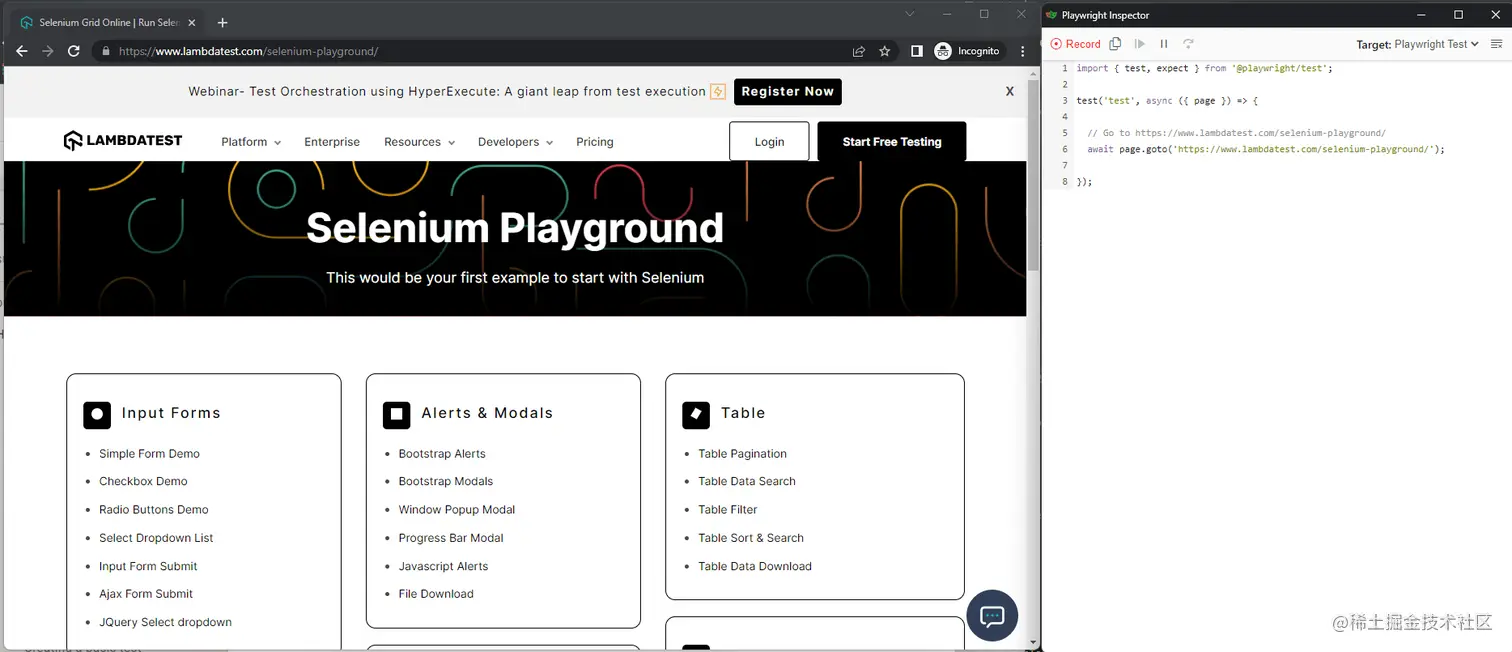Open the chat bubble widget

point(991,616)
